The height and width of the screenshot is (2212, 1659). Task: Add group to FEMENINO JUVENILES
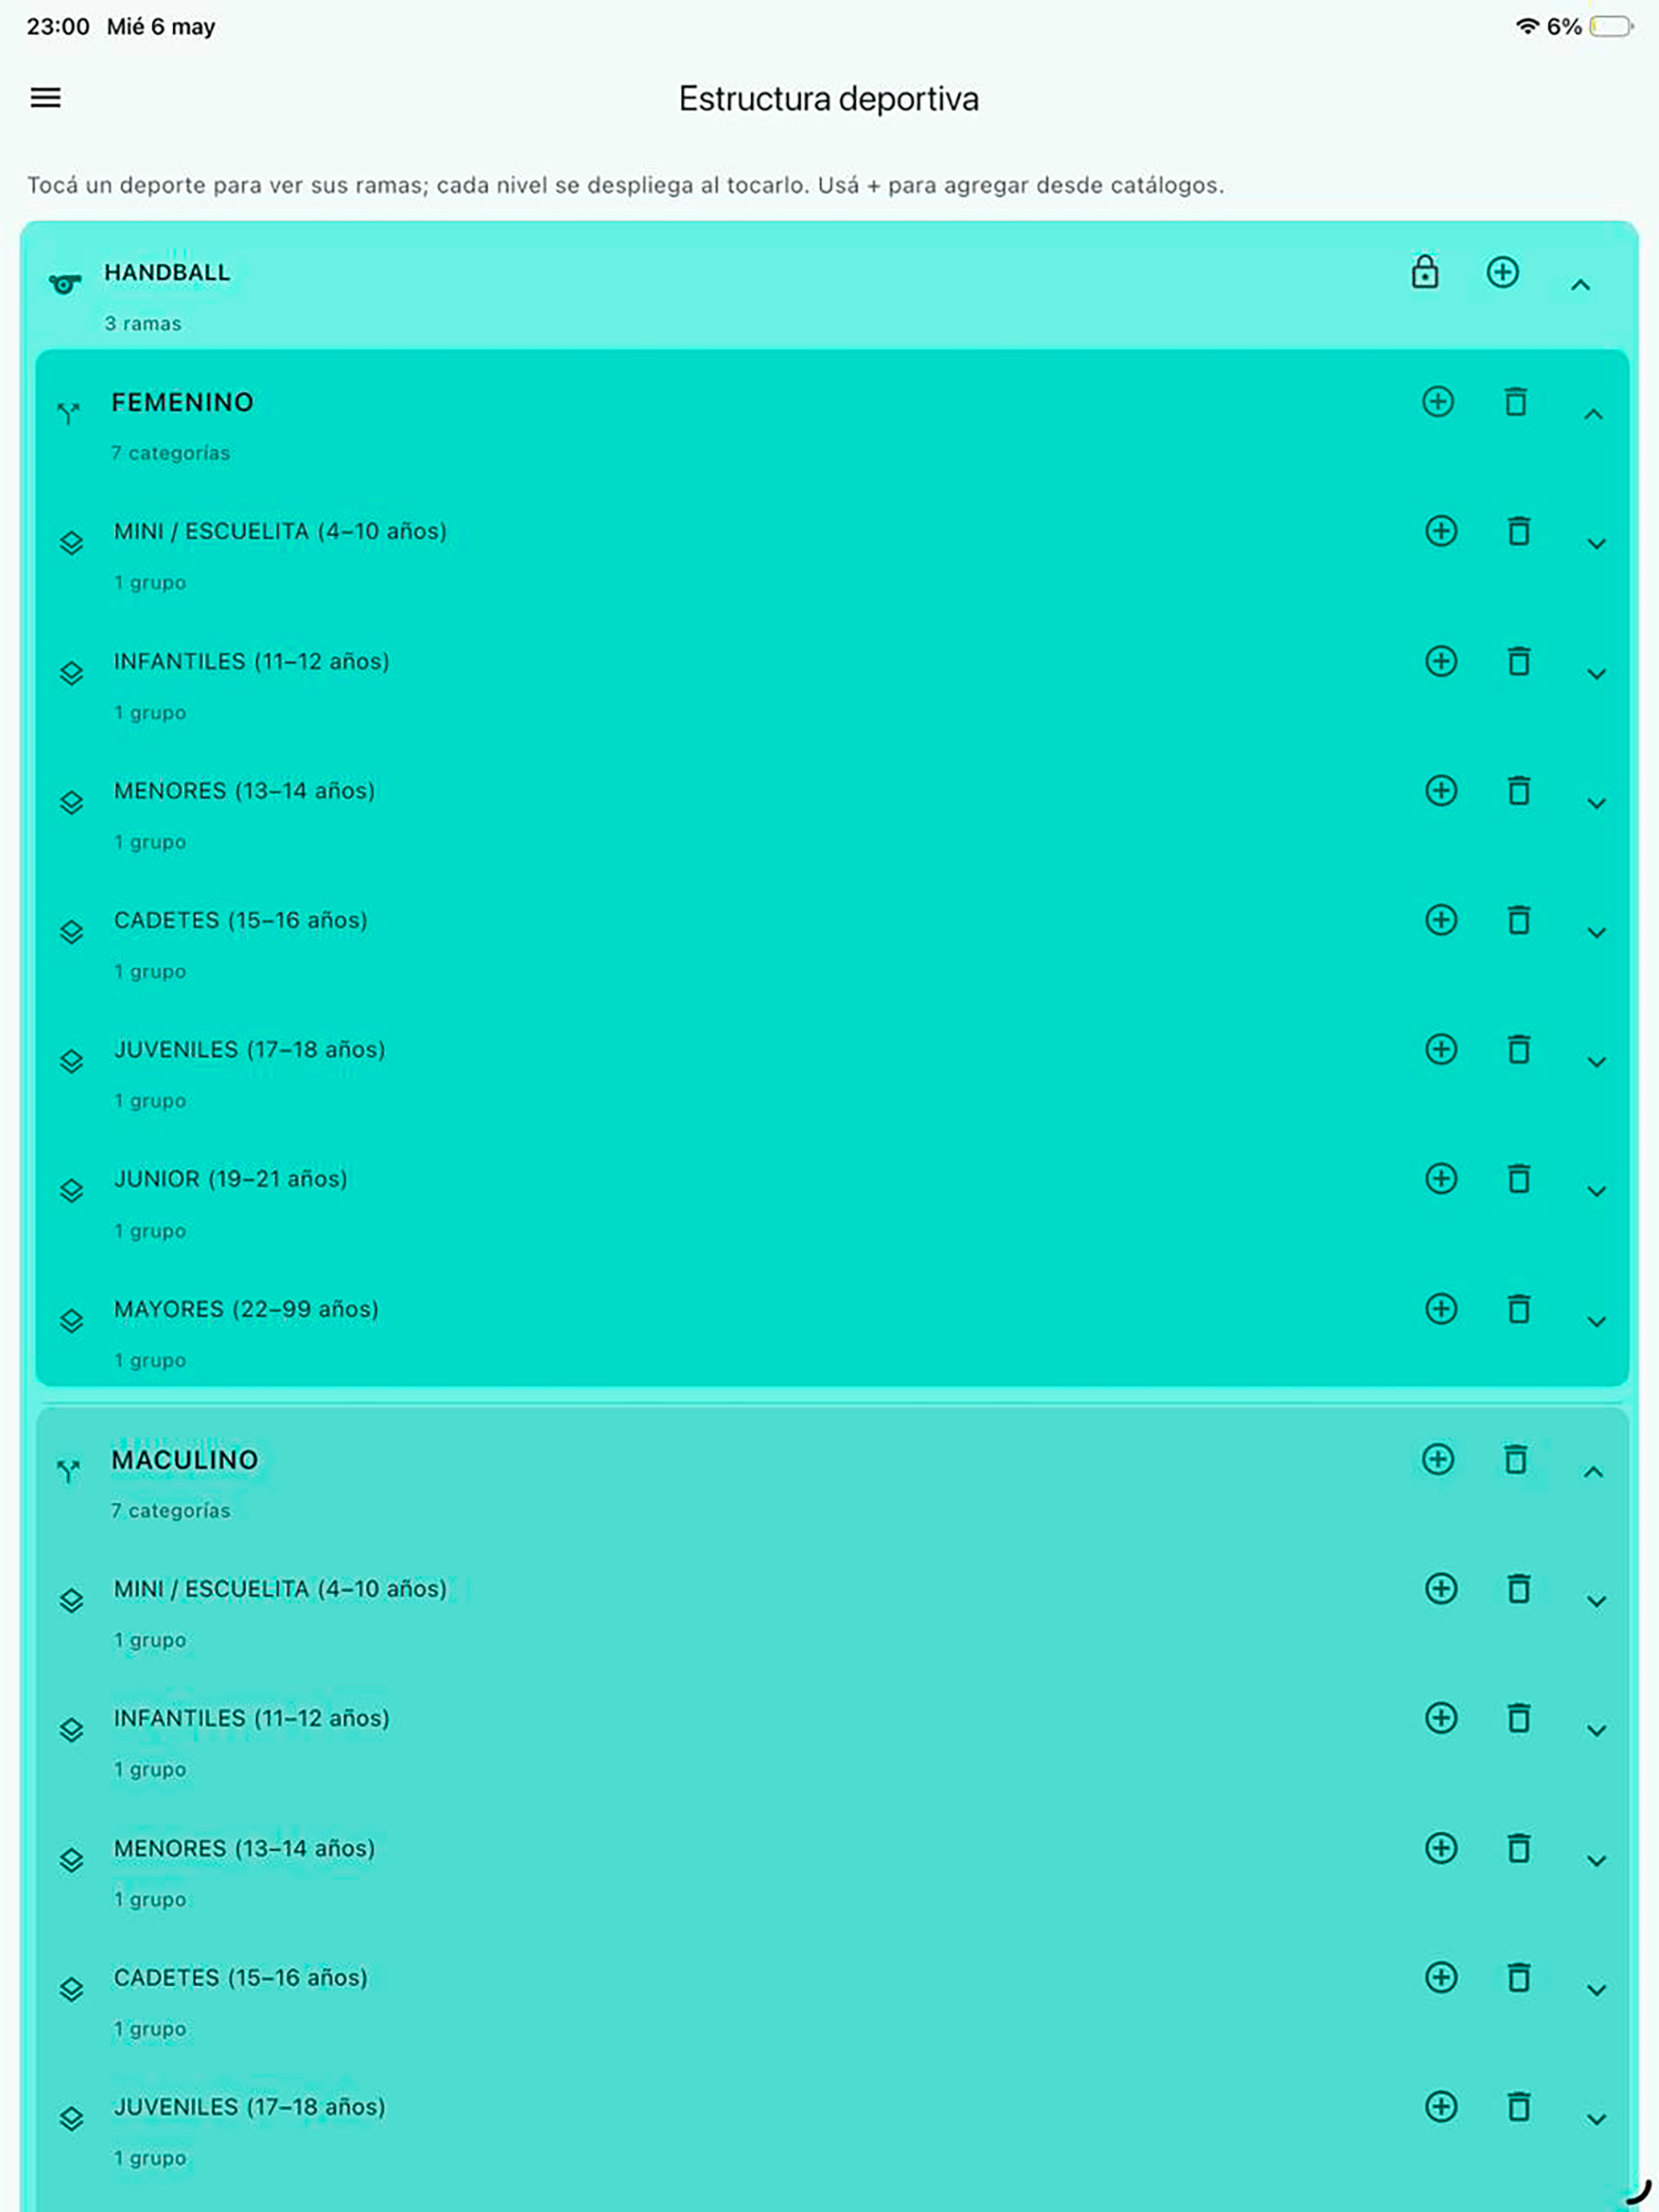point(1441,1049)
